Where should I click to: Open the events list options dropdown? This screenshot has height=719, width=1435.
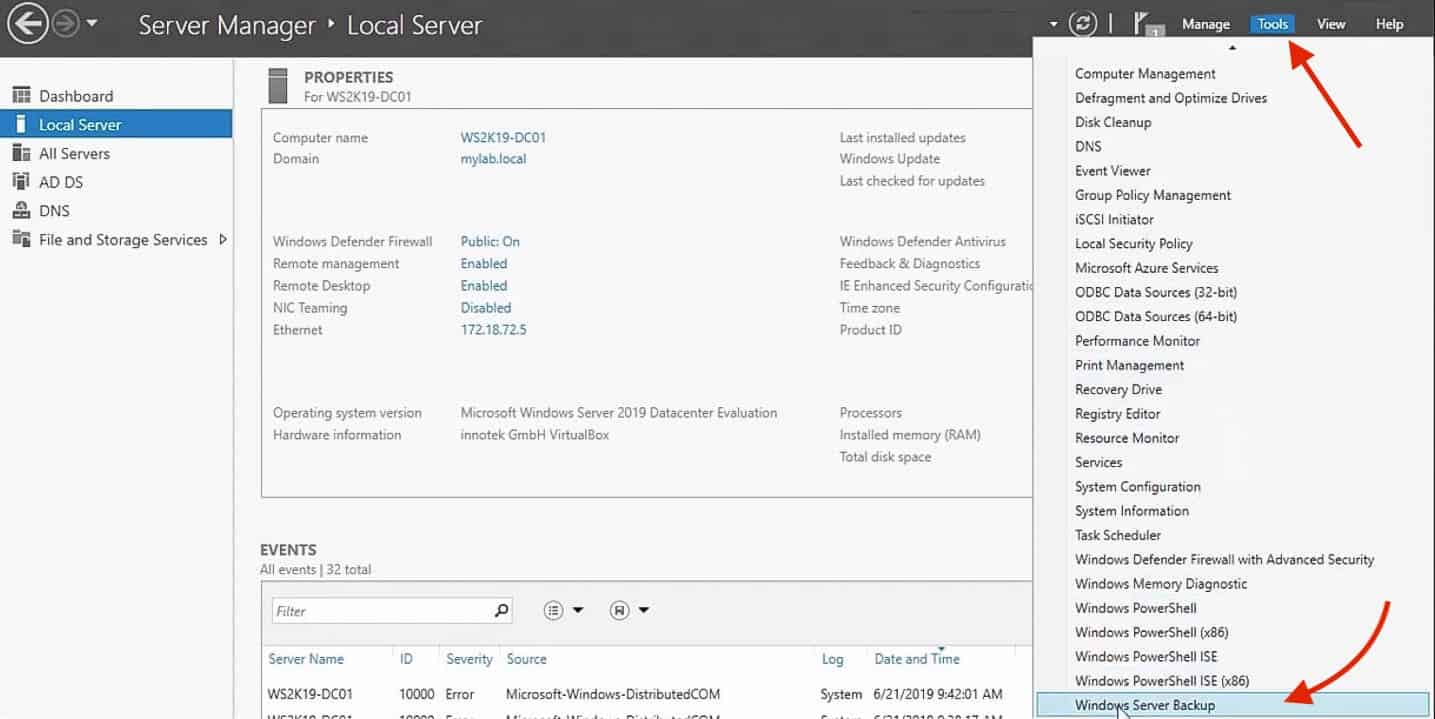point(564,610)
